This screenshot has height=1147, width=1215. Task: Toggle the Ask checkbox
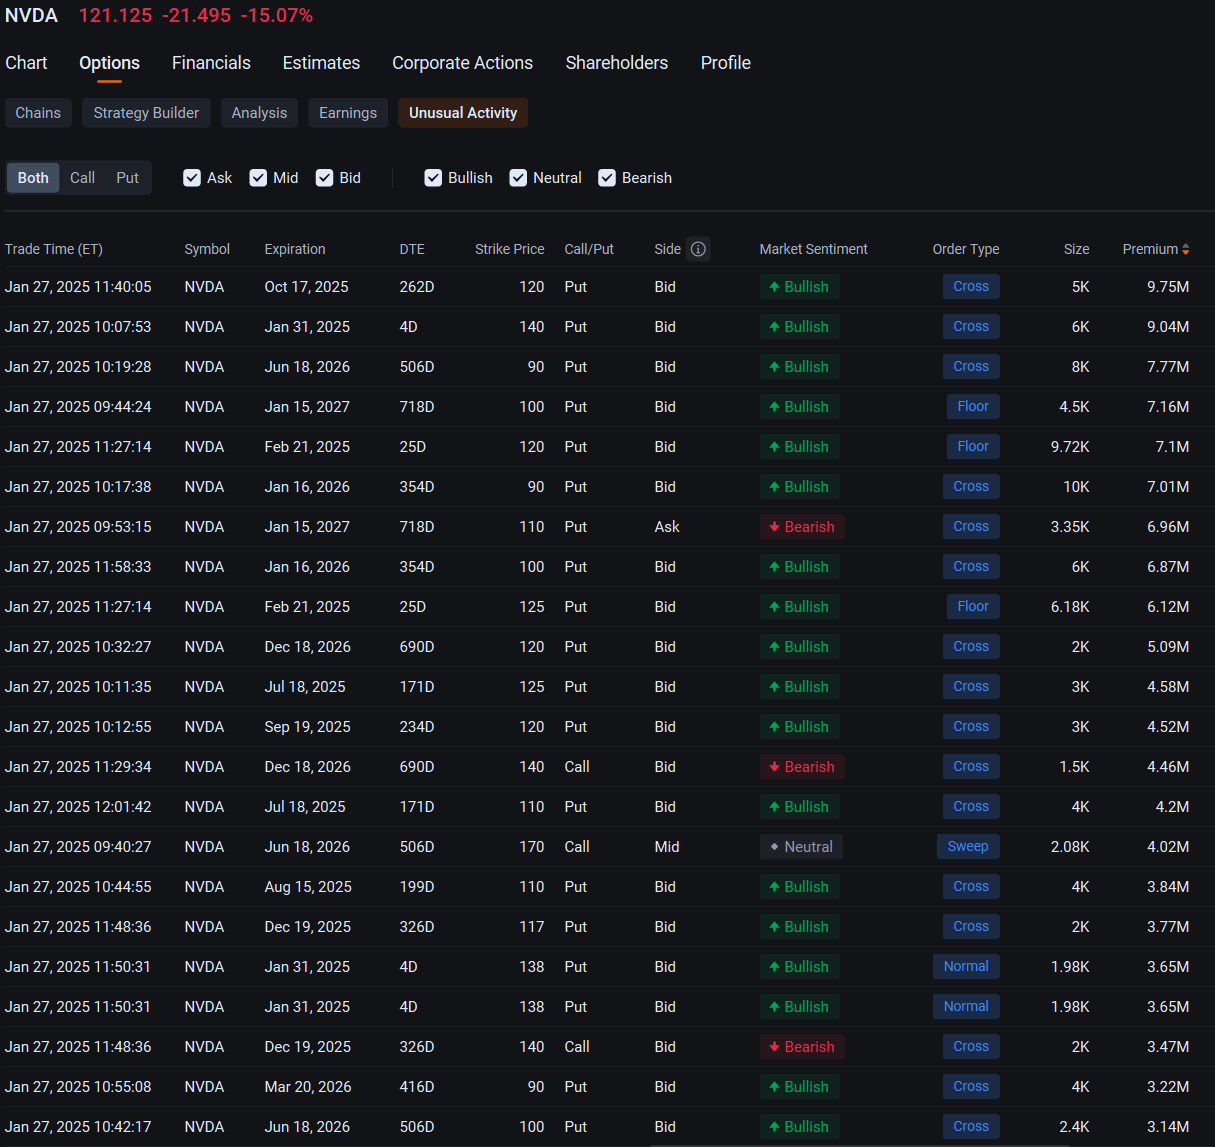point(192,178)
